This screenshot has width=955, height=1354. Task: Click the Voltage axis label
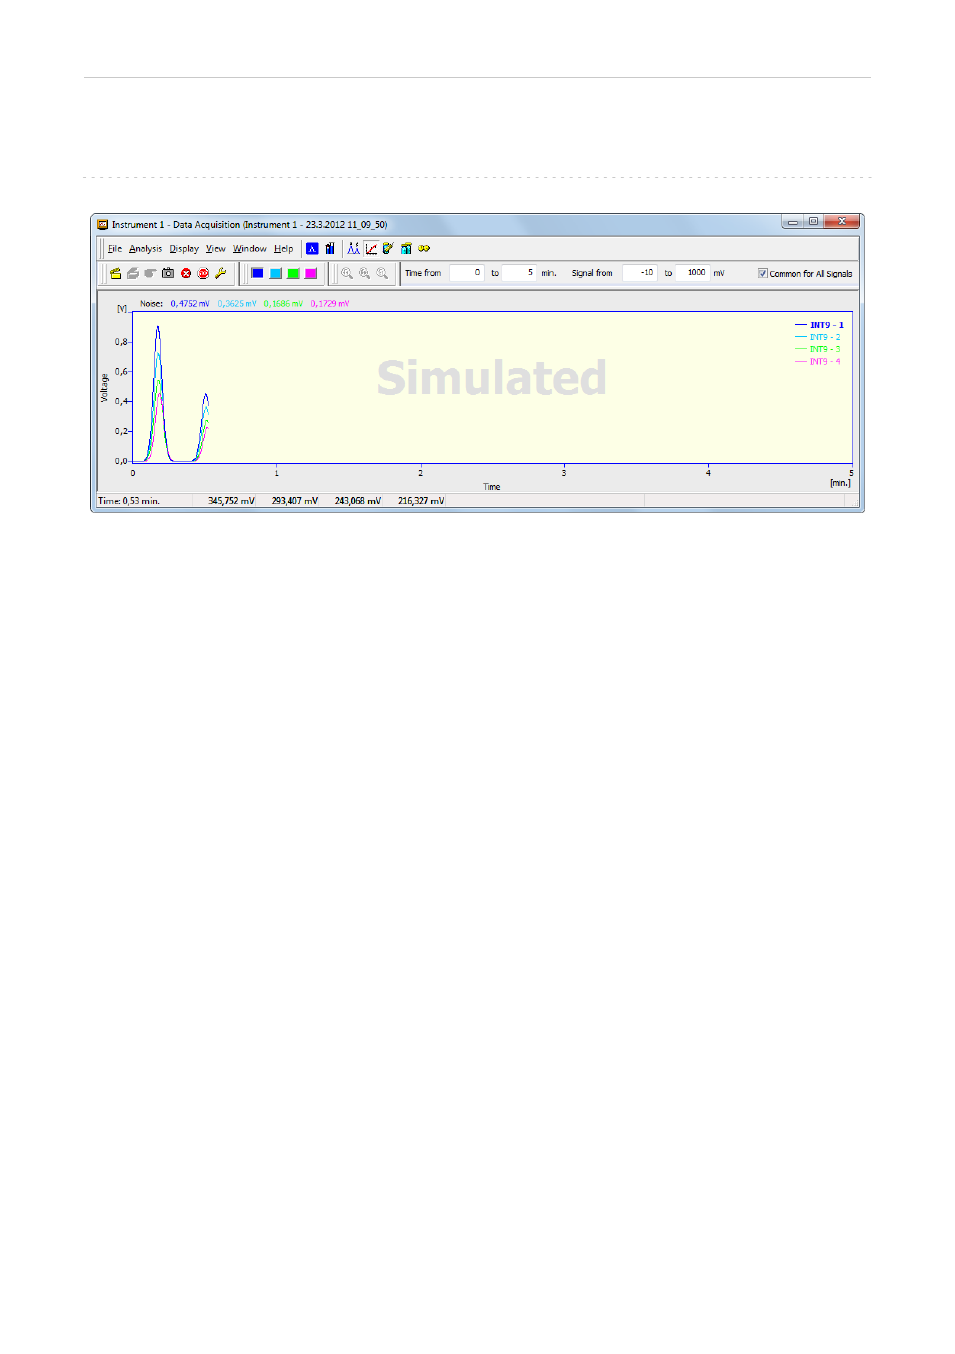104,388
